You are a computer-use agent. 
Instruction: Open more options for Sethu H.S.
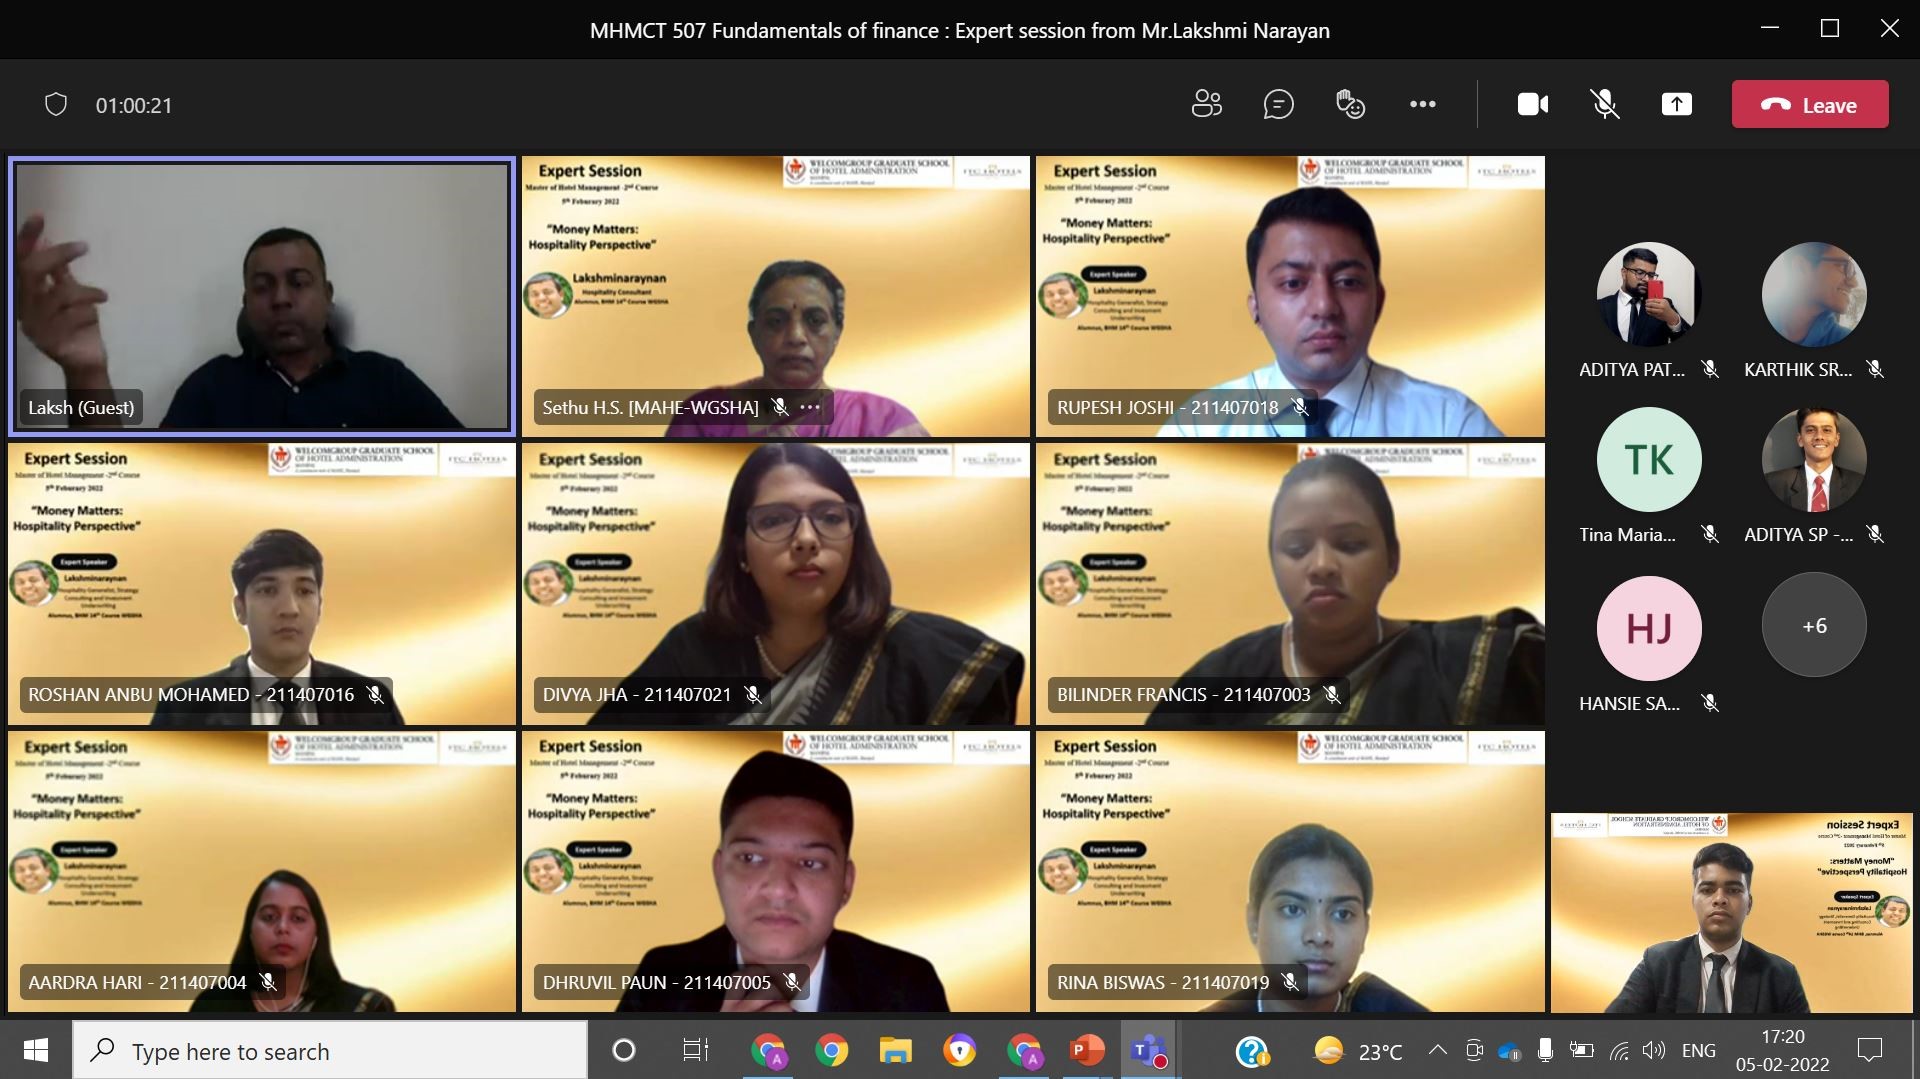(811, 407)
